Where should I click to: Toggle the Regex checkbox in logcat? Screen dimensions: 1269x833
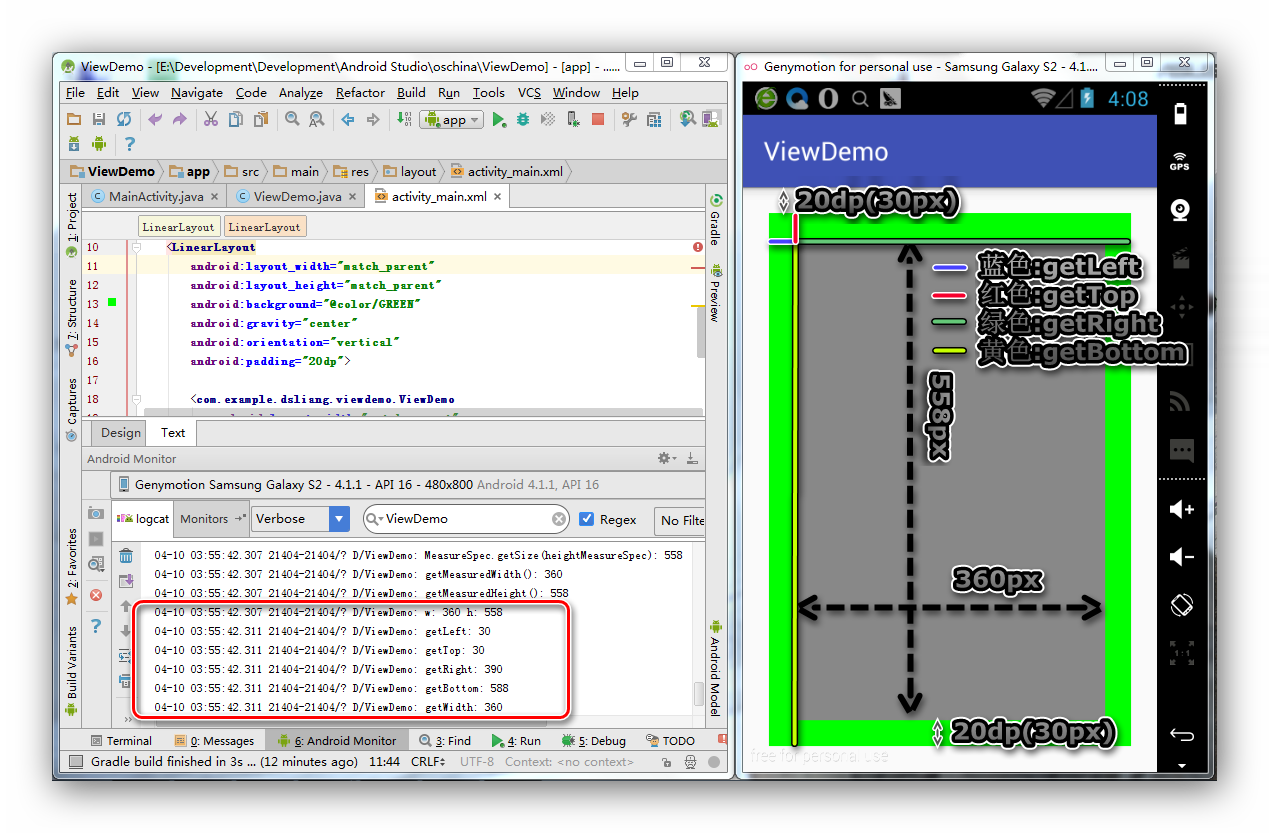point(588,519)
